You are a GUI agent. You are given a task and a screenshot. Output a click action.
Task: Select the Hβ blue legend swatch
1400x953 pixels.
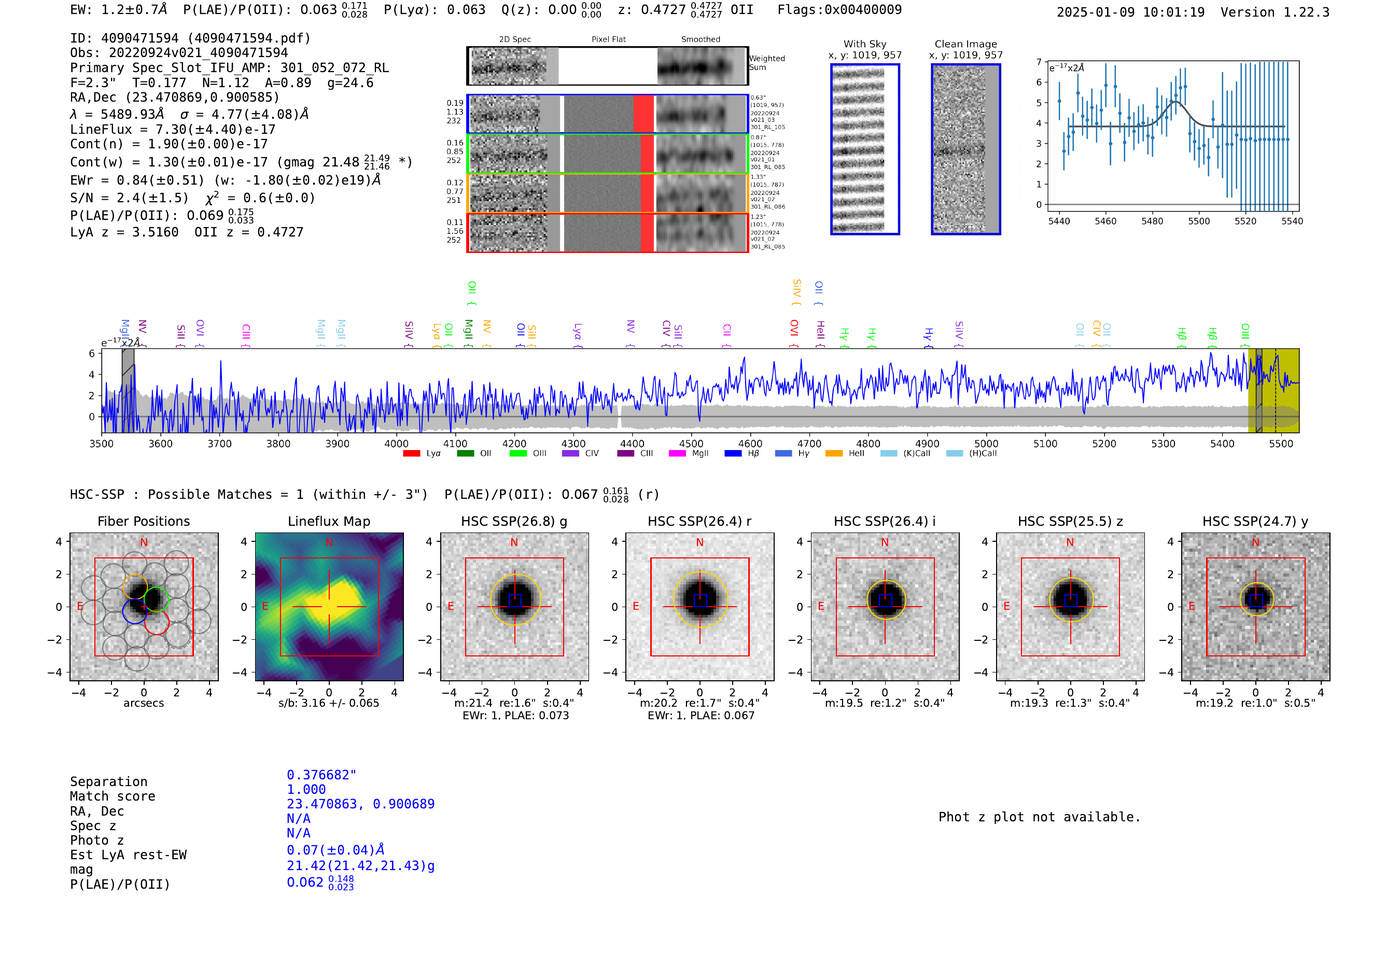(733, 454)
